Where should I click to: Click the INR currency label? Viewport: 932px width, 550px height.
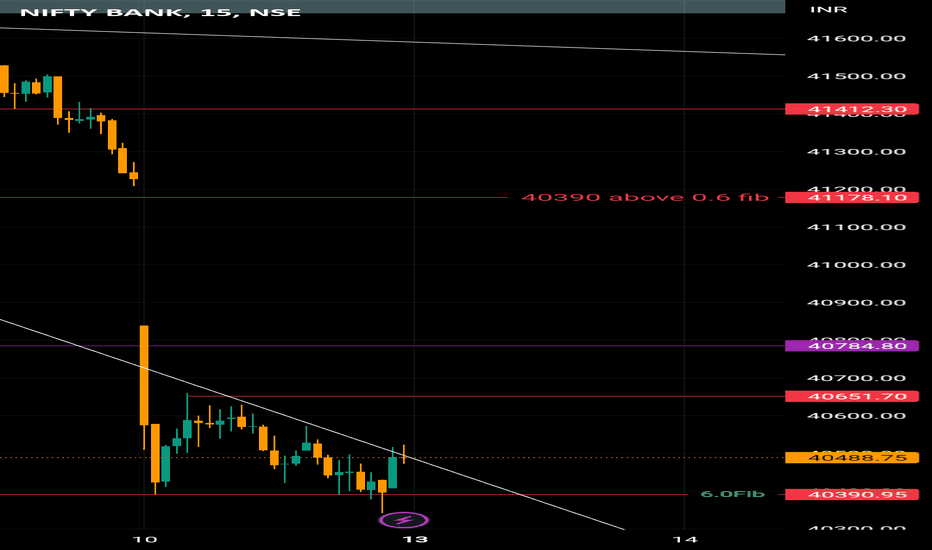click(x=828, y=10)
